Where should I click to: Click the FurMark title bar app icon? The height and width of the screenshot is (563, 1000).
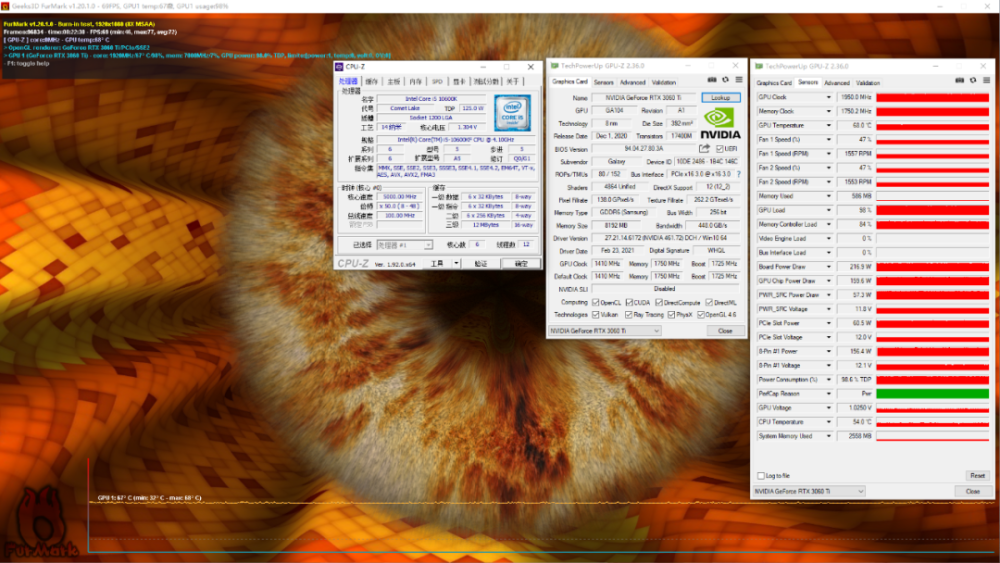coord(5,6)
